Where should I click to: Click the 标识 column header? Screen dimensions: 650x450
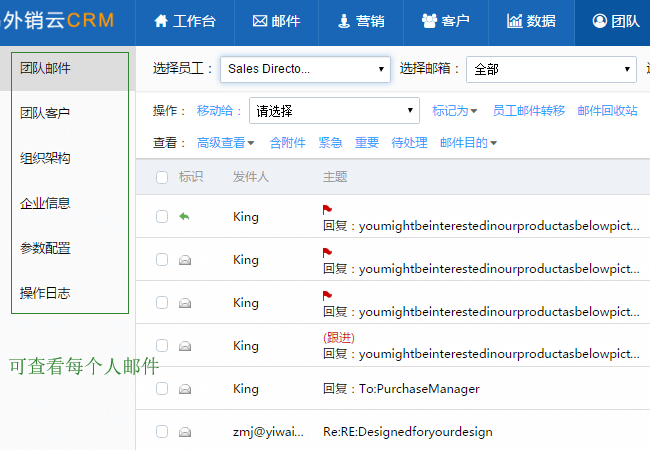(x=191, y=177)
